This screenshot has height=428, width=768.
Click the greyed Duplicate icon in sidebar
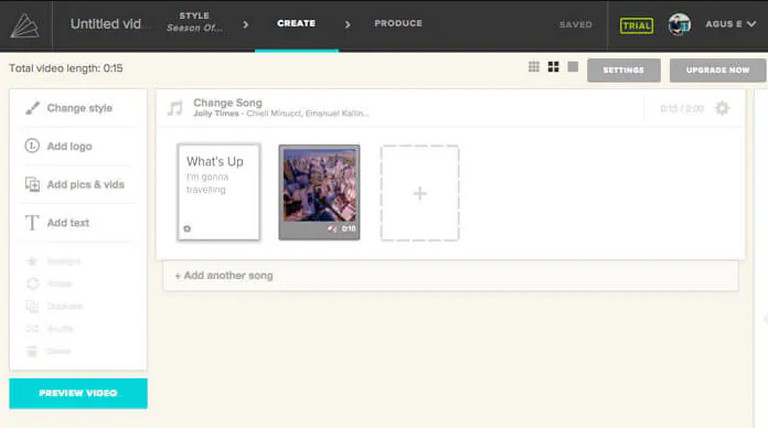click(x=32, y=306)
